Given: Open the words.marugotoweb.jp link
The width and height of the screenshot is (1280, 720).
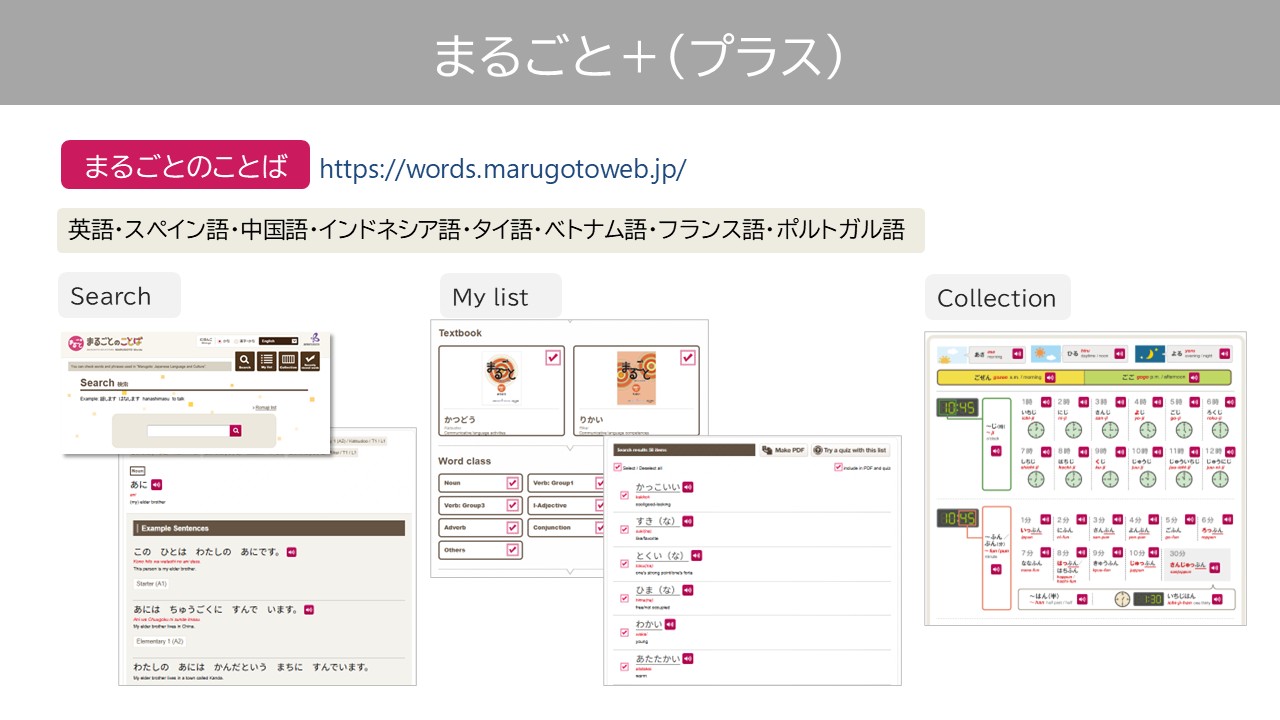Looking at the screenshot, I should coord(502,168).
